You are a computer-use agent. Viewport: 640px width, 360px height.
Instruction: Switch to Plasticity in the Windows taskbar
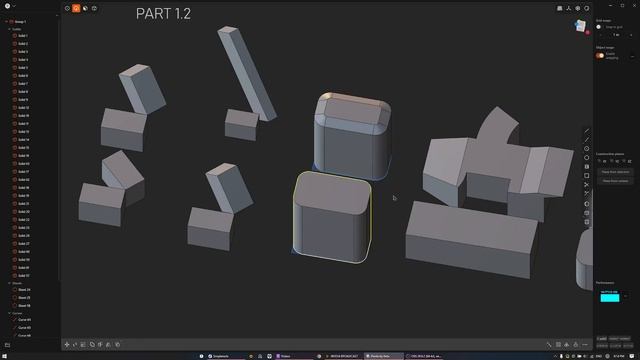tap(383, 356)
